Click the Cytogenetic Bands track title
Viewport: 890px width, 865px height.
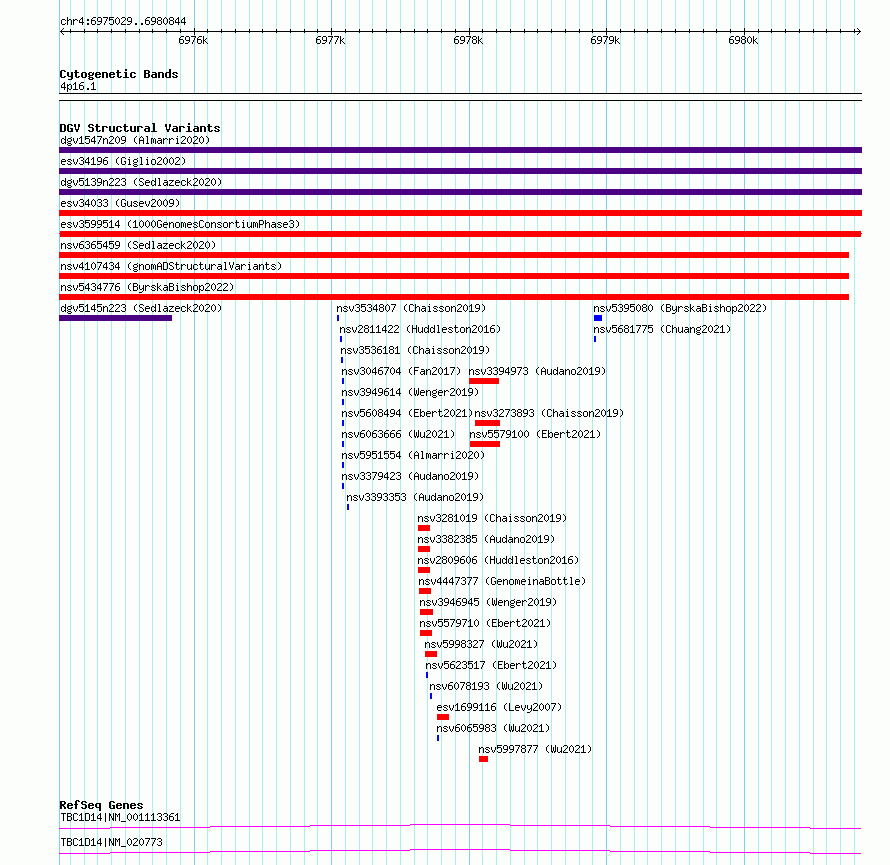119,74
